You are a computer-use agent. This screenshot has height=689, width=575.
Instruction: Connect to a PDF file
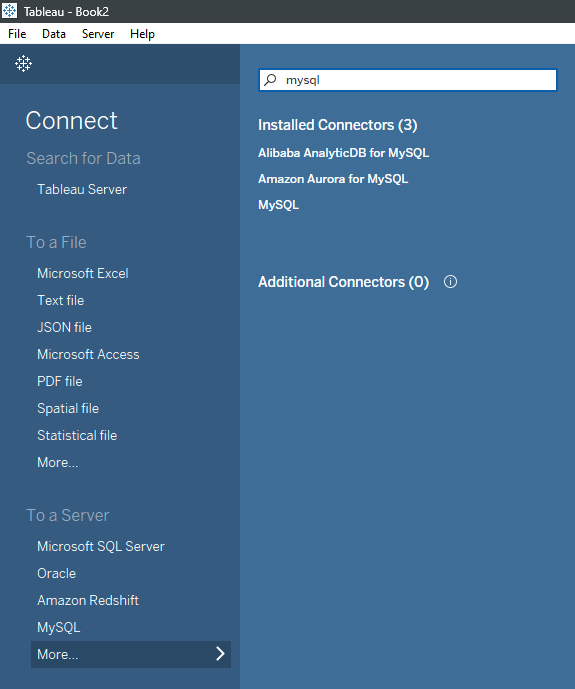(x=60, y=381)
